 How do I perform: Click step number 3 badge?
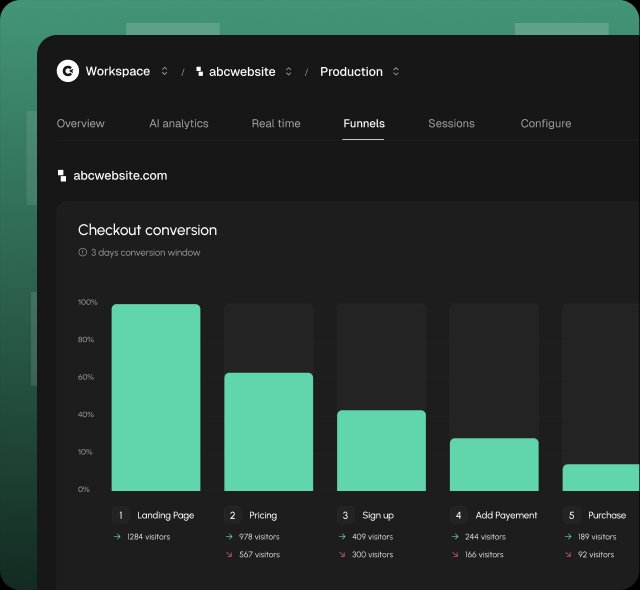[345, 515]
